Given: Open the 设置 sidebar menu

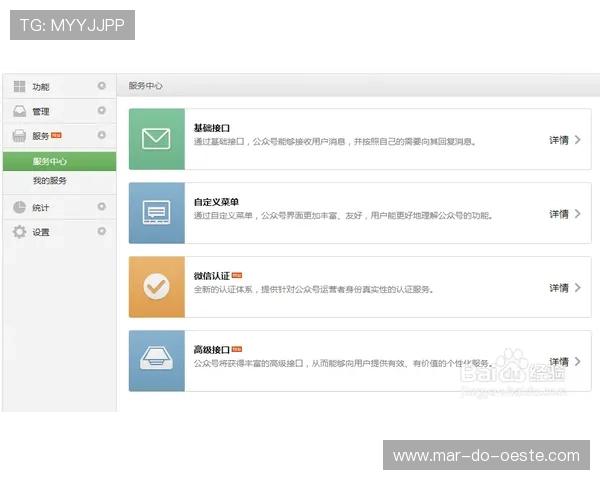Looking at the screenshot, I should pyautogui.click(x=59, y=232).
